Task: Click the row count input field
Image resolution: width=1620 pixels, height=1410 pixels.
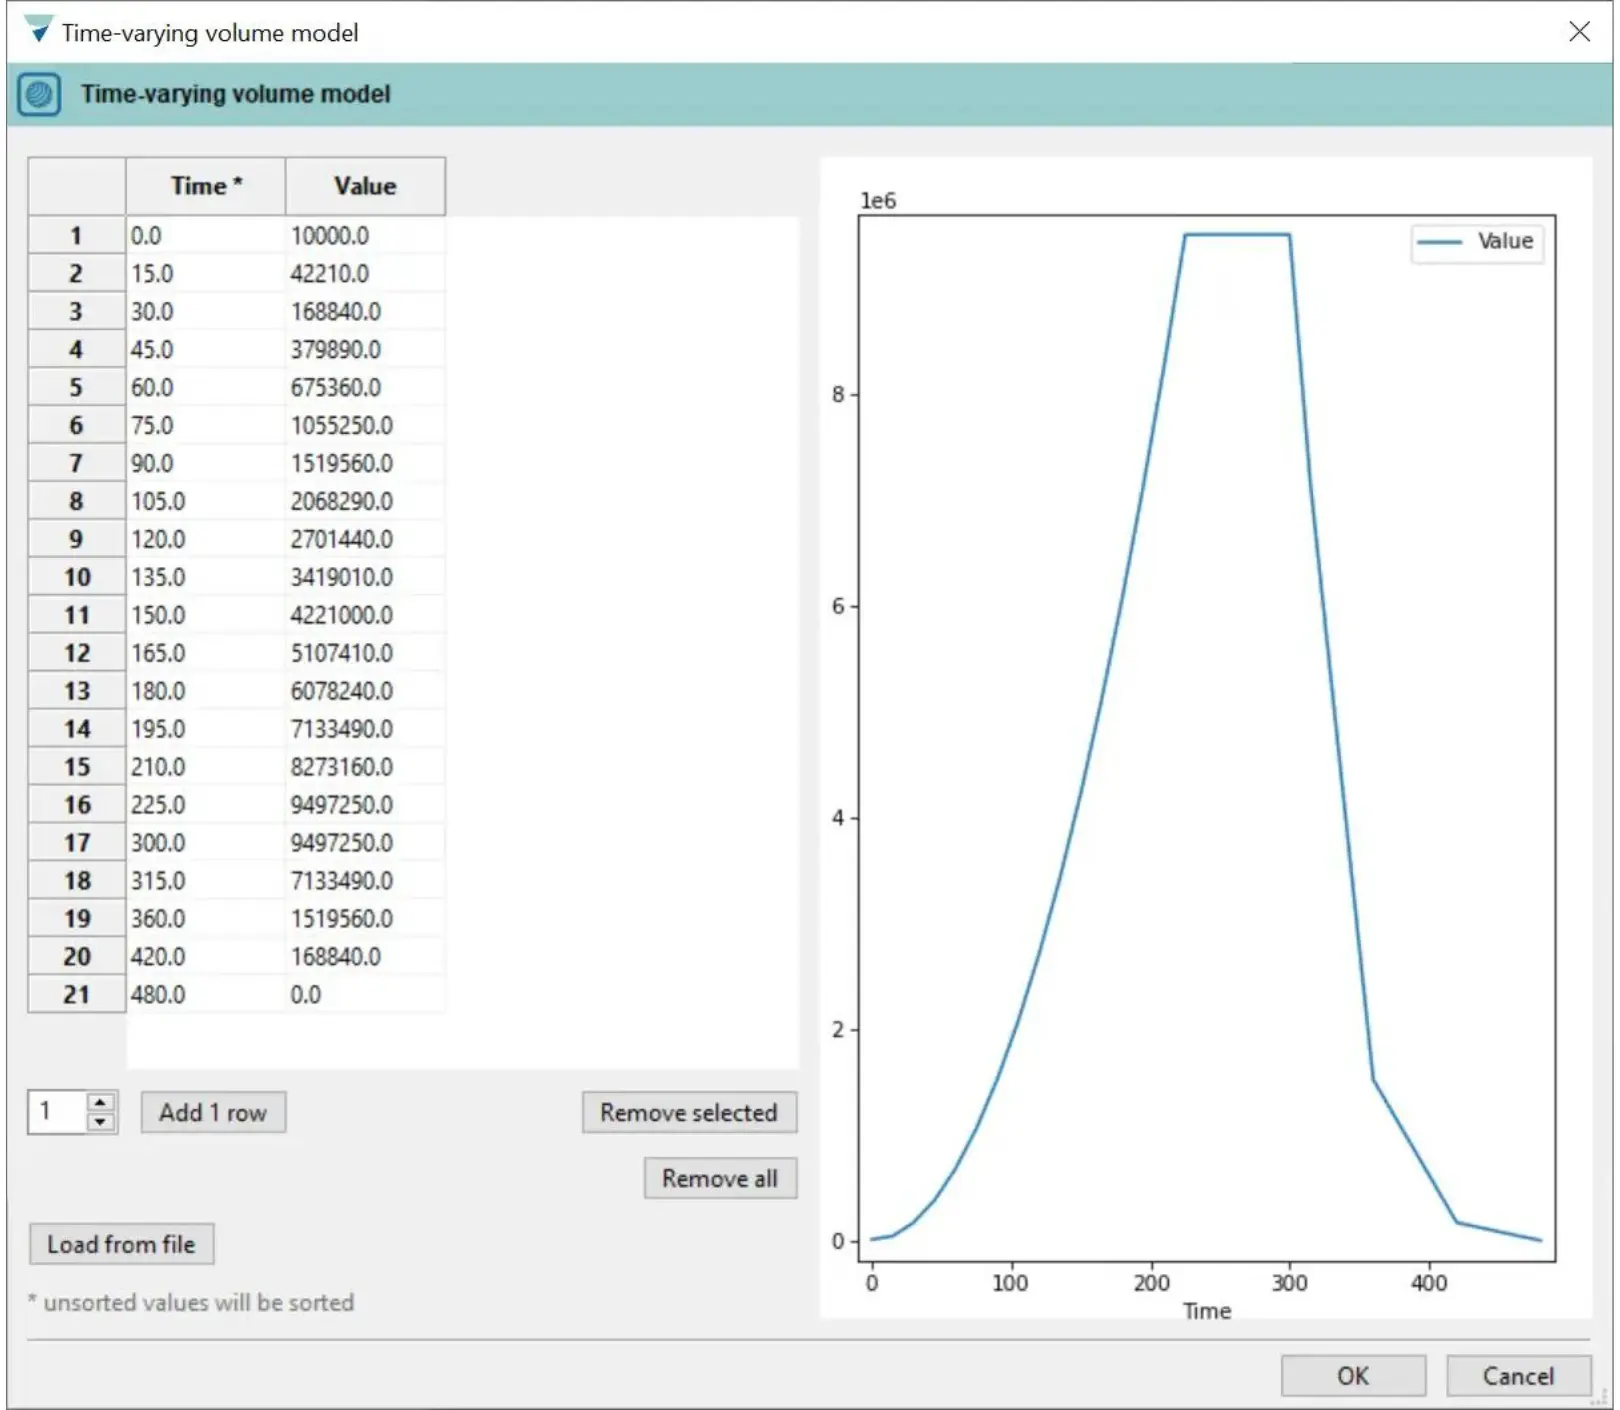Action: [58, 1112]
